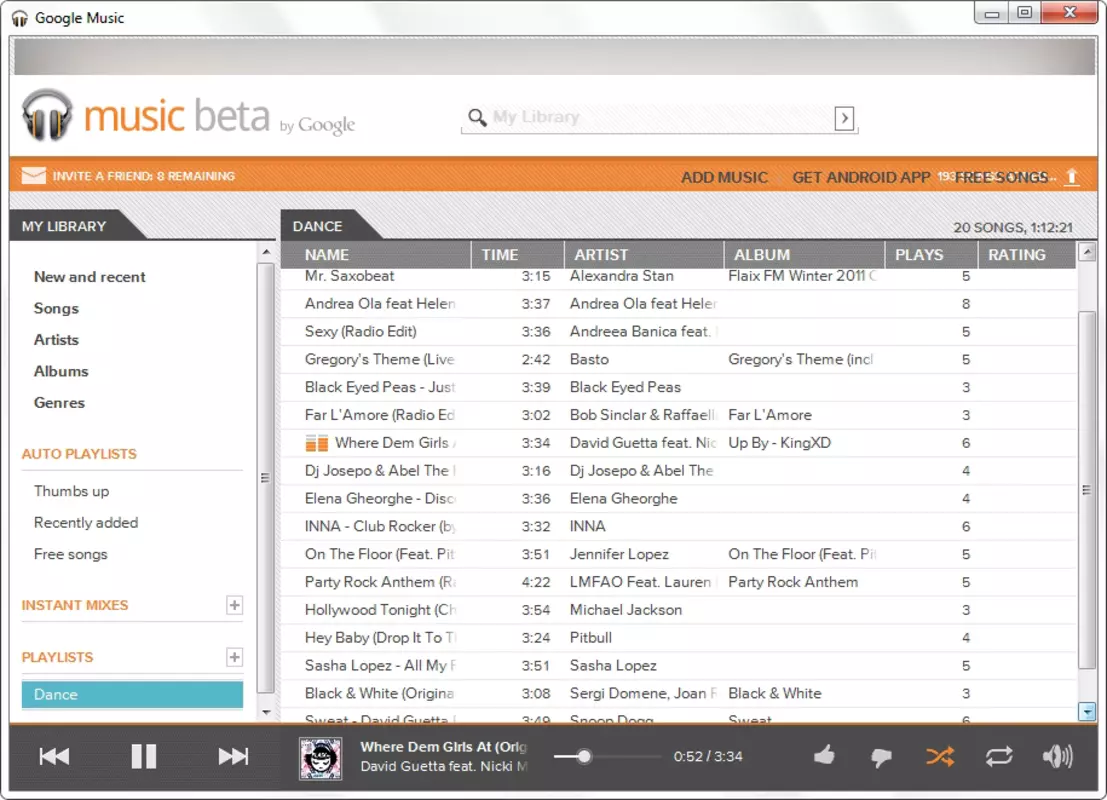Open the Albums library view

(61, 371)
